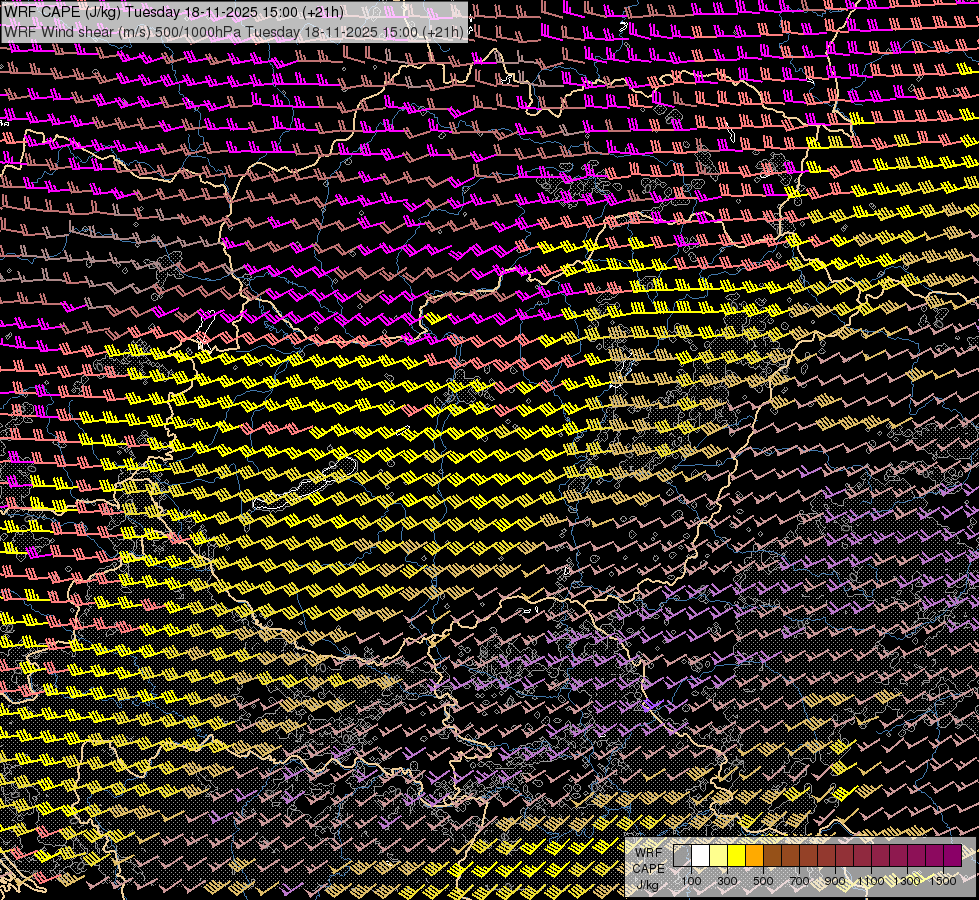This screenshot has width=979, height=900.
Task: Select the gray first CAPE legend swatch
Action: pos(682,855)
